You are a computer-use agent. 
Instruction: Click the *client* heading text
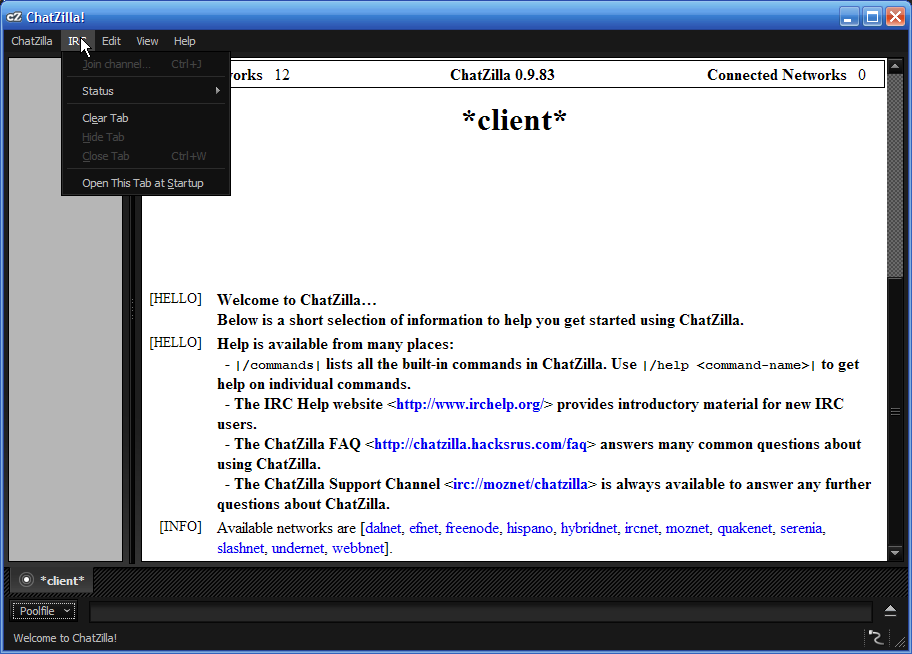514,120
